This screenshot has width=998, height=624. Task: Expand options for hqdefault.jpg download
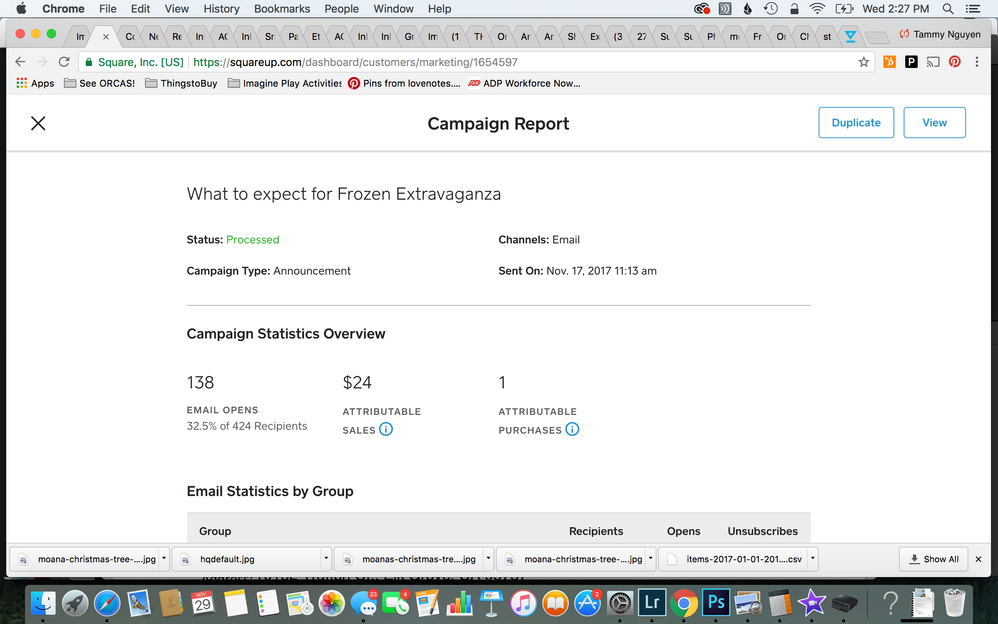(325, 559)
